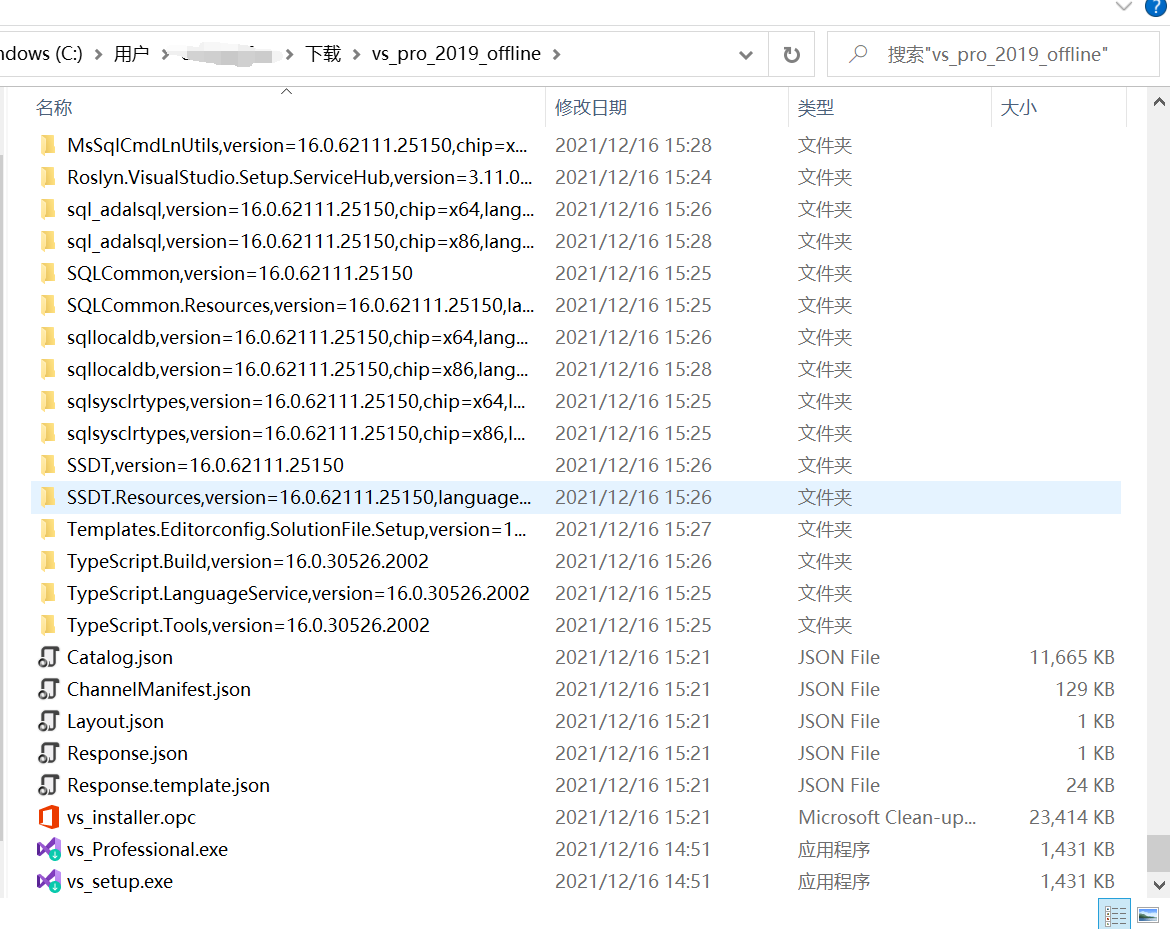Click the Layout.json file icon
This screenshot has height=929, width=1170.
click(49, 722)
